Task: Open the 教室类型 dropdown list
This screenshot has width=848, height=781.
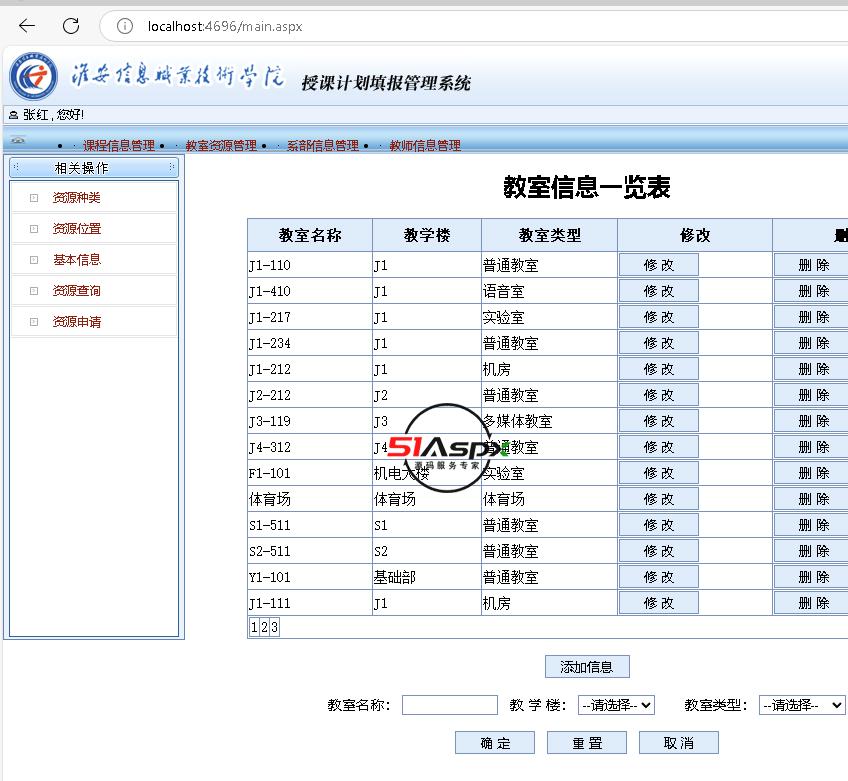Action: tap(802, 705)
